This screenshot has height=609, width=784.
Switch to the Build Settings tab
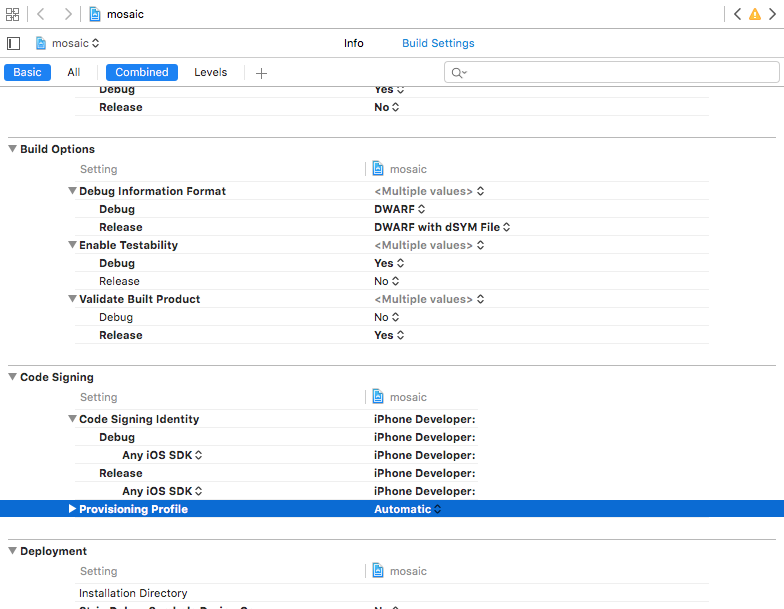pyautogui.click(x=438, y=44)
